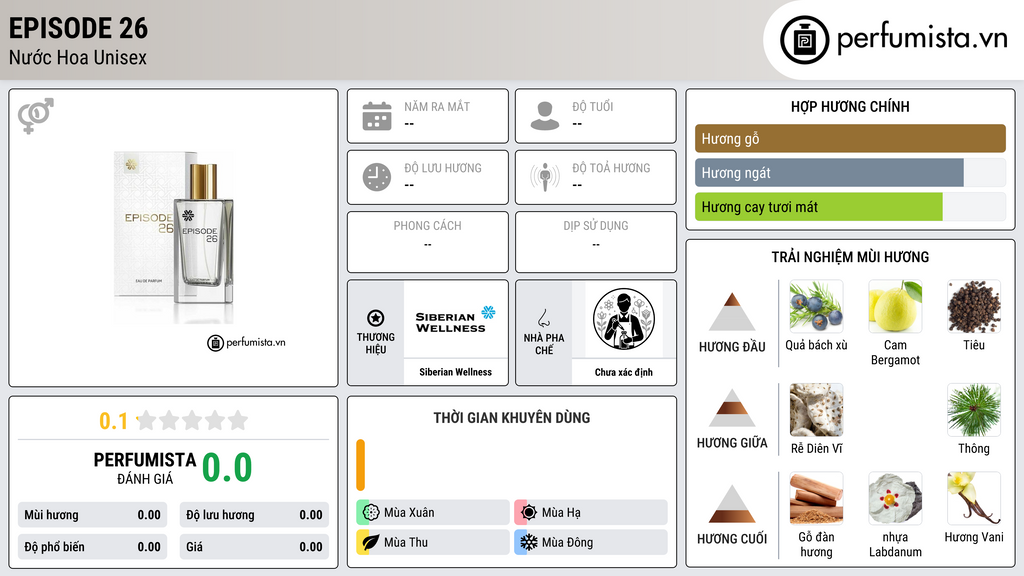The height and width of the screenshot is (576, 1024).
Task: Click the Dịp sử dụng info card
Action: pos(596,242)
